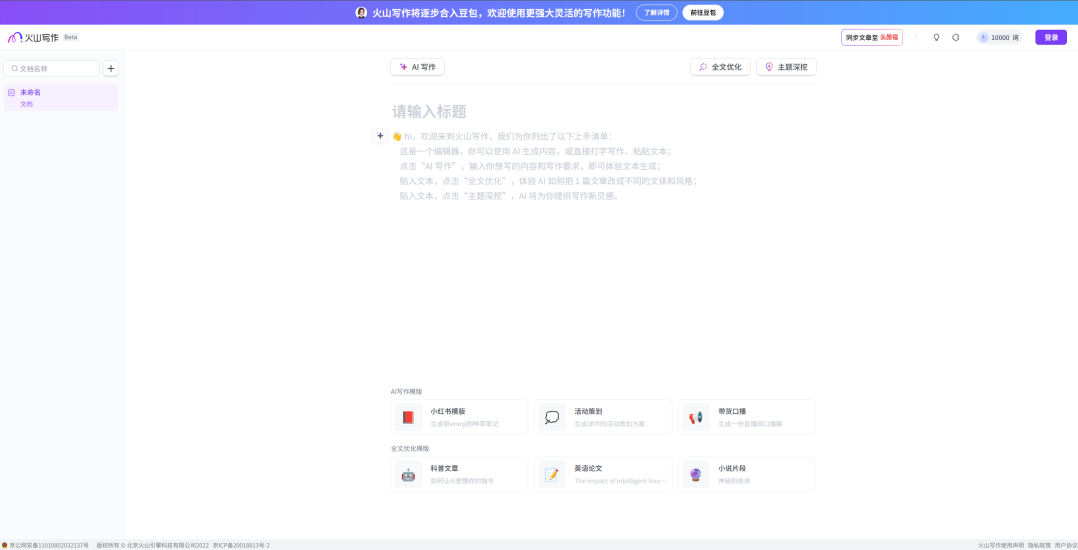This screenshot has height=550, width=1078.
Task: Click the megaphone icon for 带货口播
Action: (696, 417)
